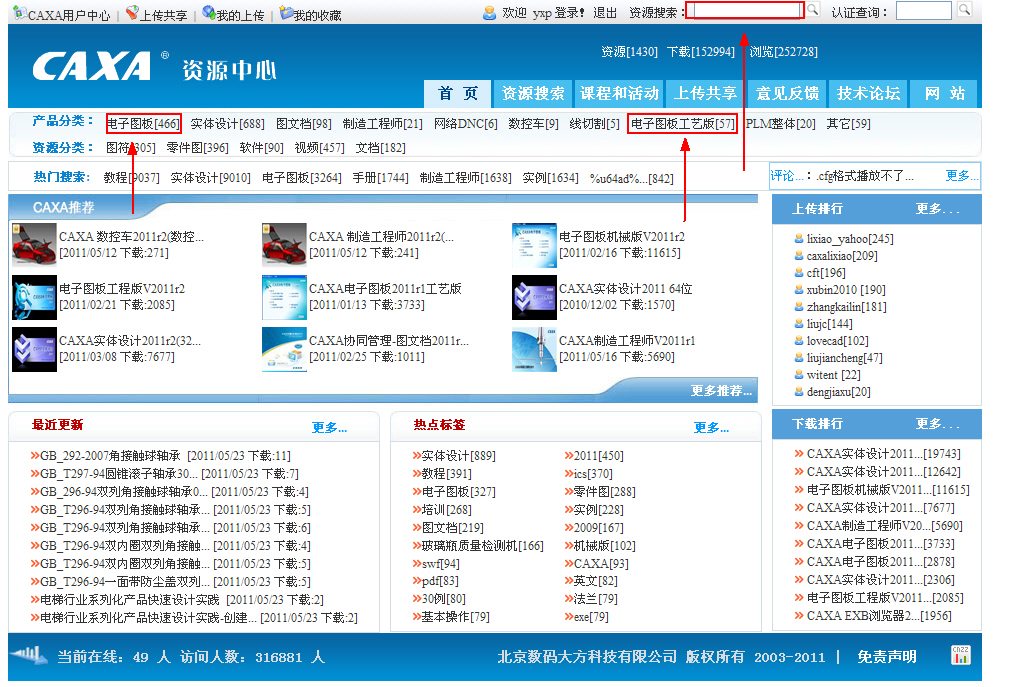Viewport: 1024px width, 687px height.
Task: Click the 更多推荐 link under CAXA推荐
Action: pos(721,391)
